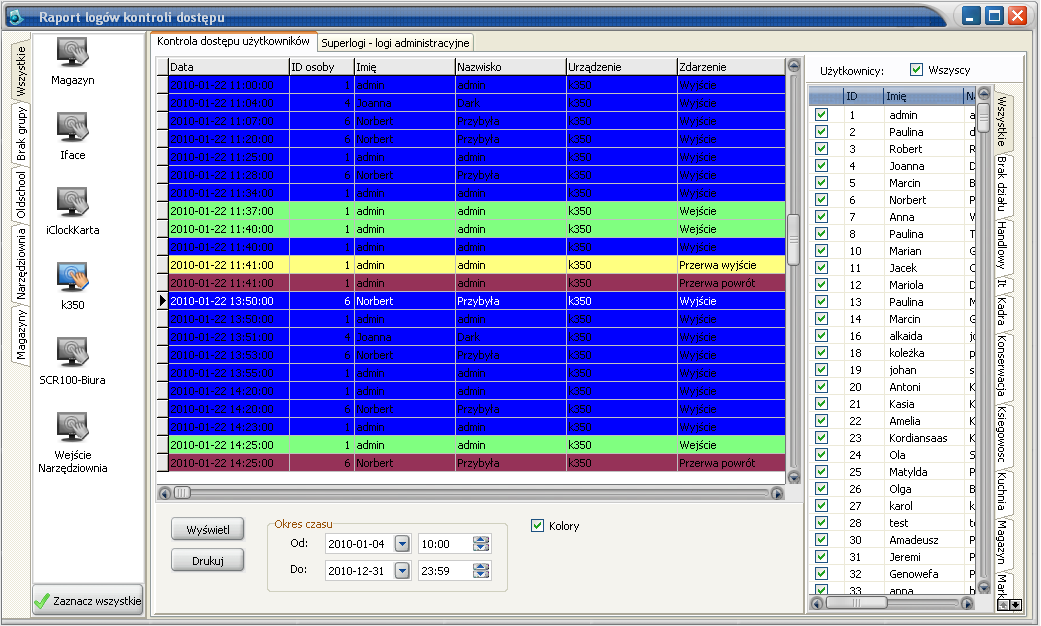Select the k350 device icon
This screenshot has width=1041, height=626.
pyautogui.click(x=72, y=277)
